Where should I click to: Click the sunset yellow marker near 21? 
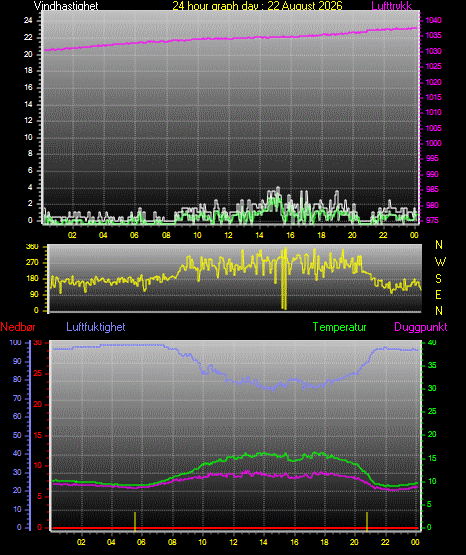click(x=367, y=521)
